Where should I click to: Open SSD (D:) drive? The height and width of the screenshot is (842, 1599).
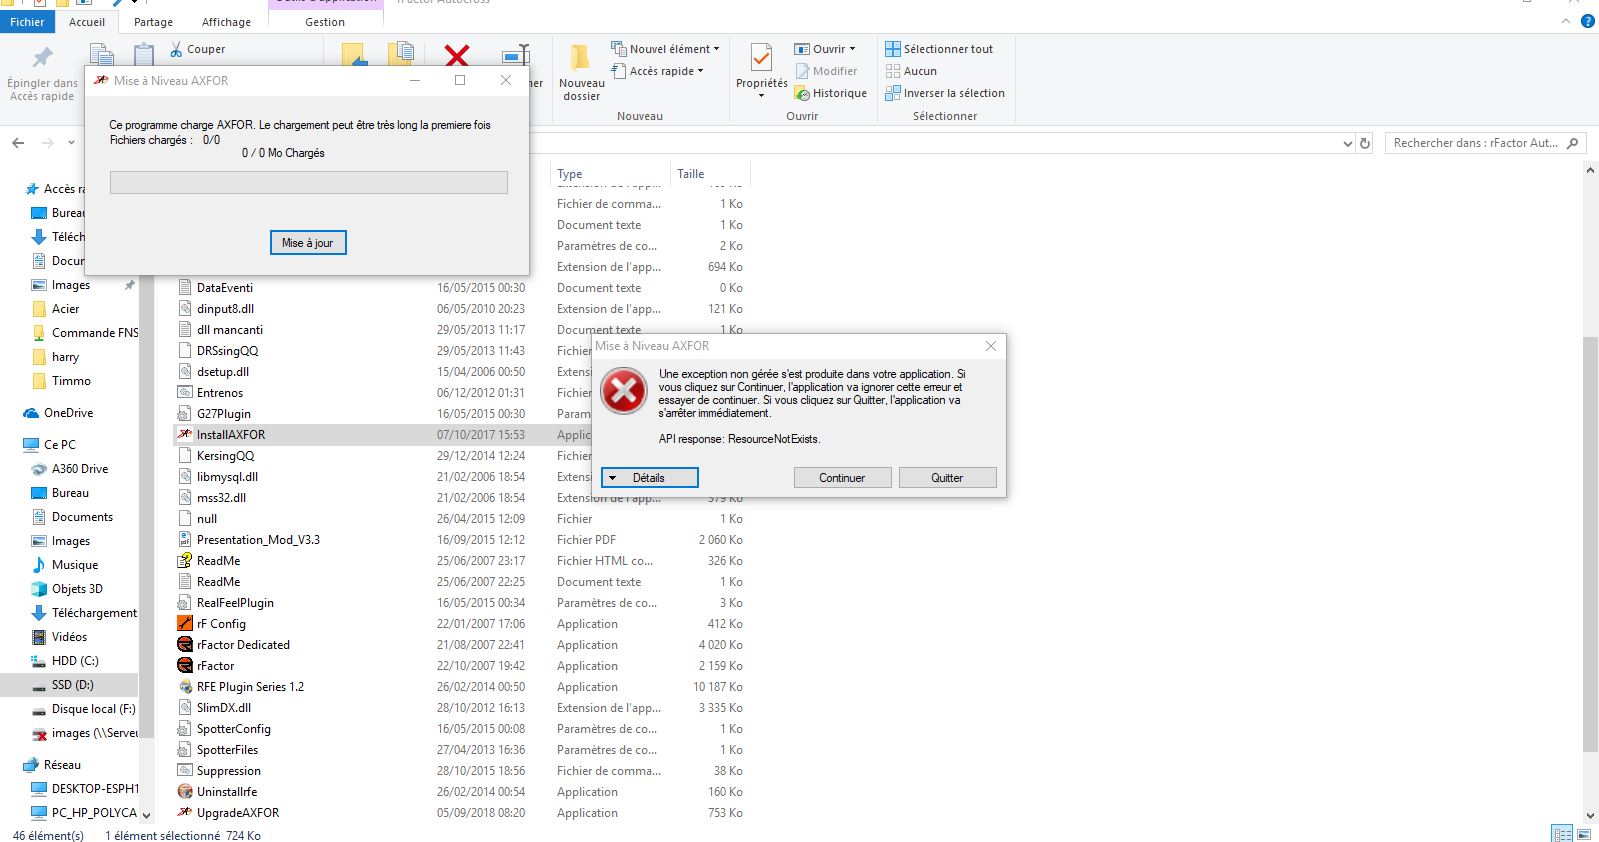[x=72, y=685]
